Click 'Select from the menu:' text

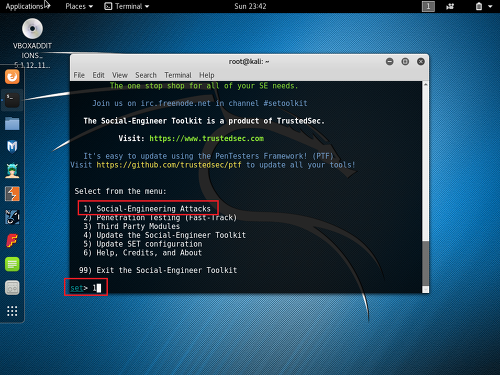[x=120, y=191]
